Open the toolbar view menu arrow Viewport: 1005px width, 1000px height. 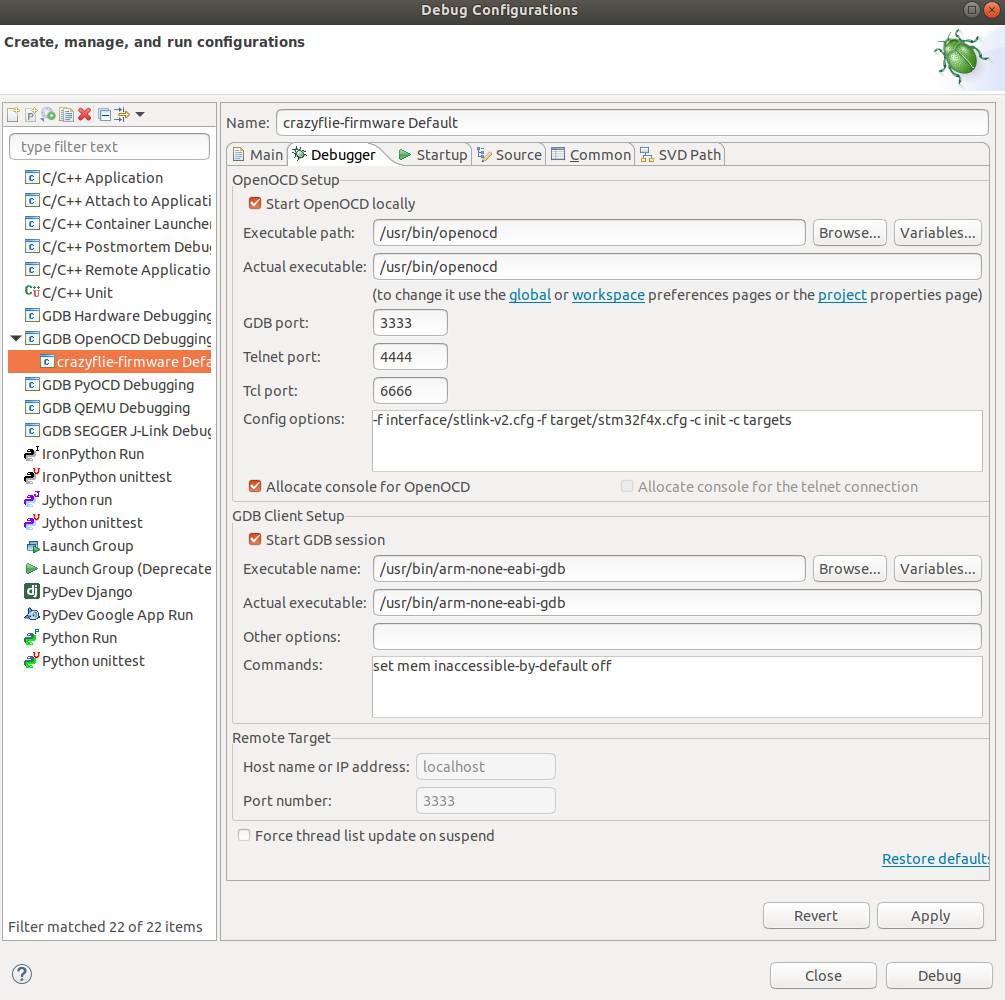pos(140,114)
